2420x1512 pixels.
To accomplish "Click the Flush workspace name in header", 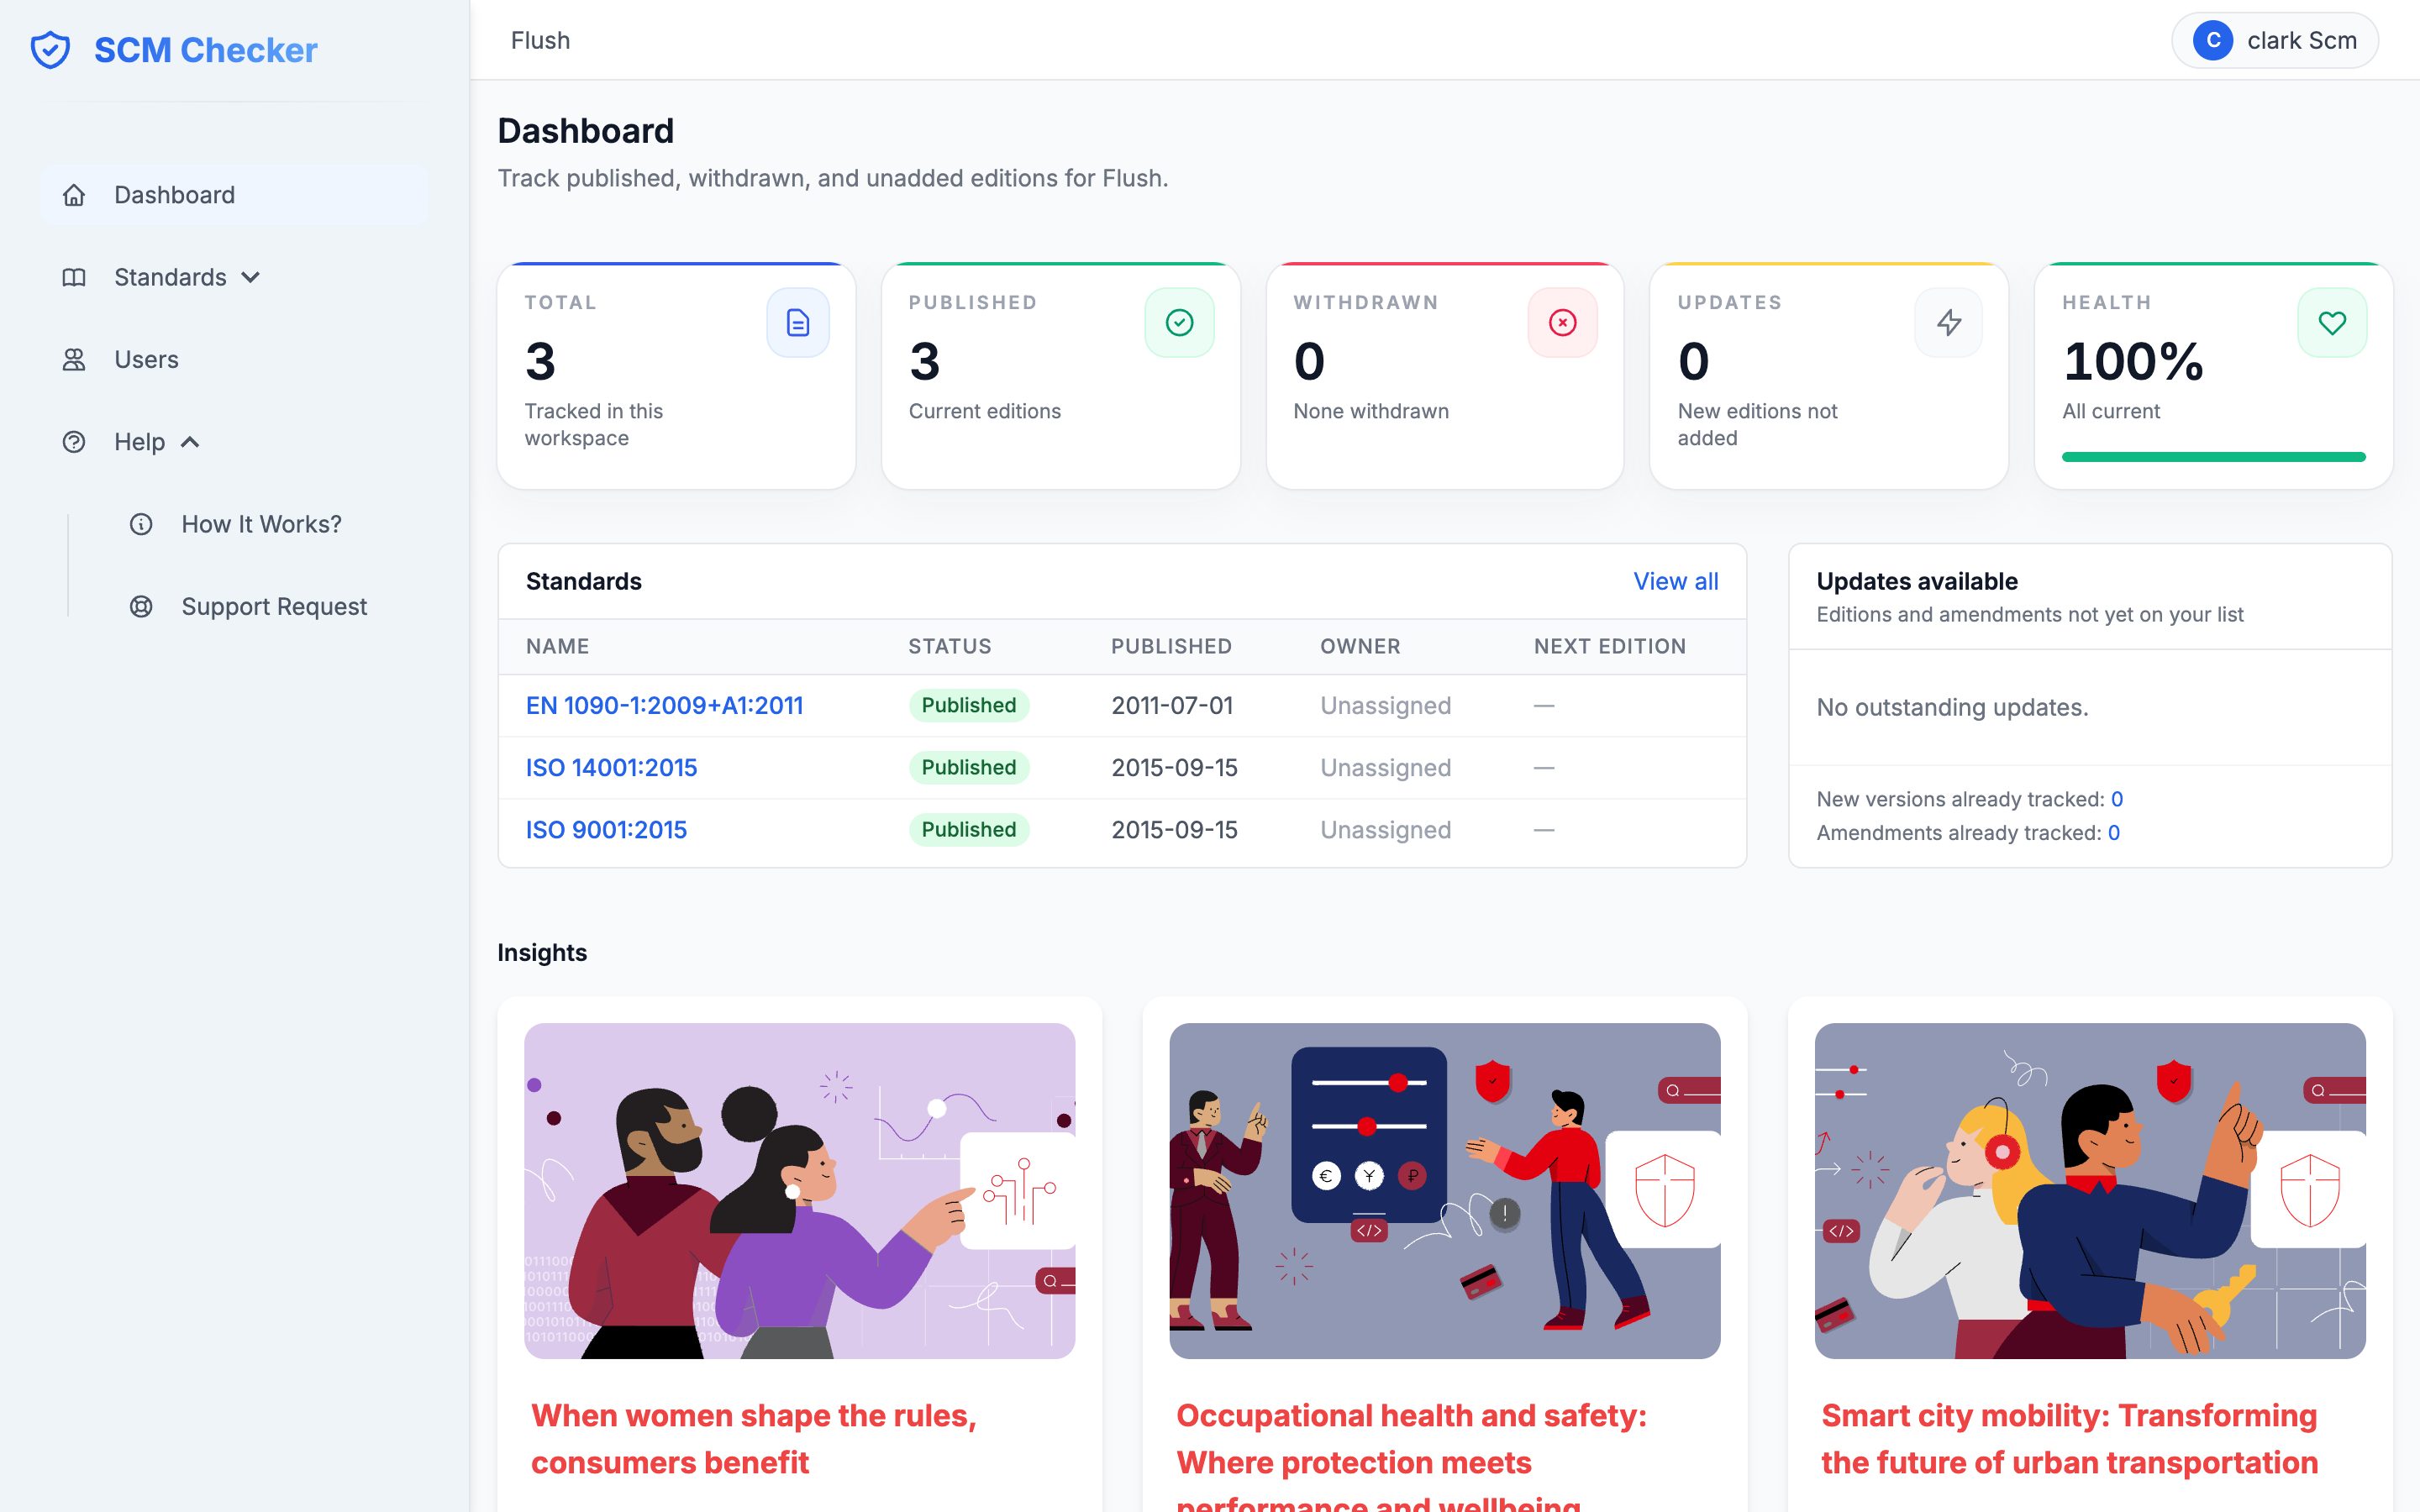I will coord(540,40).
